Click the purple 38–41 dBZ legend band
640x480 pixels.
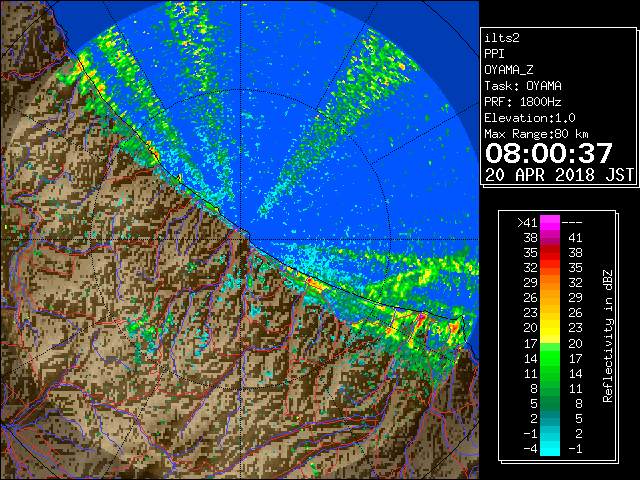550,238
